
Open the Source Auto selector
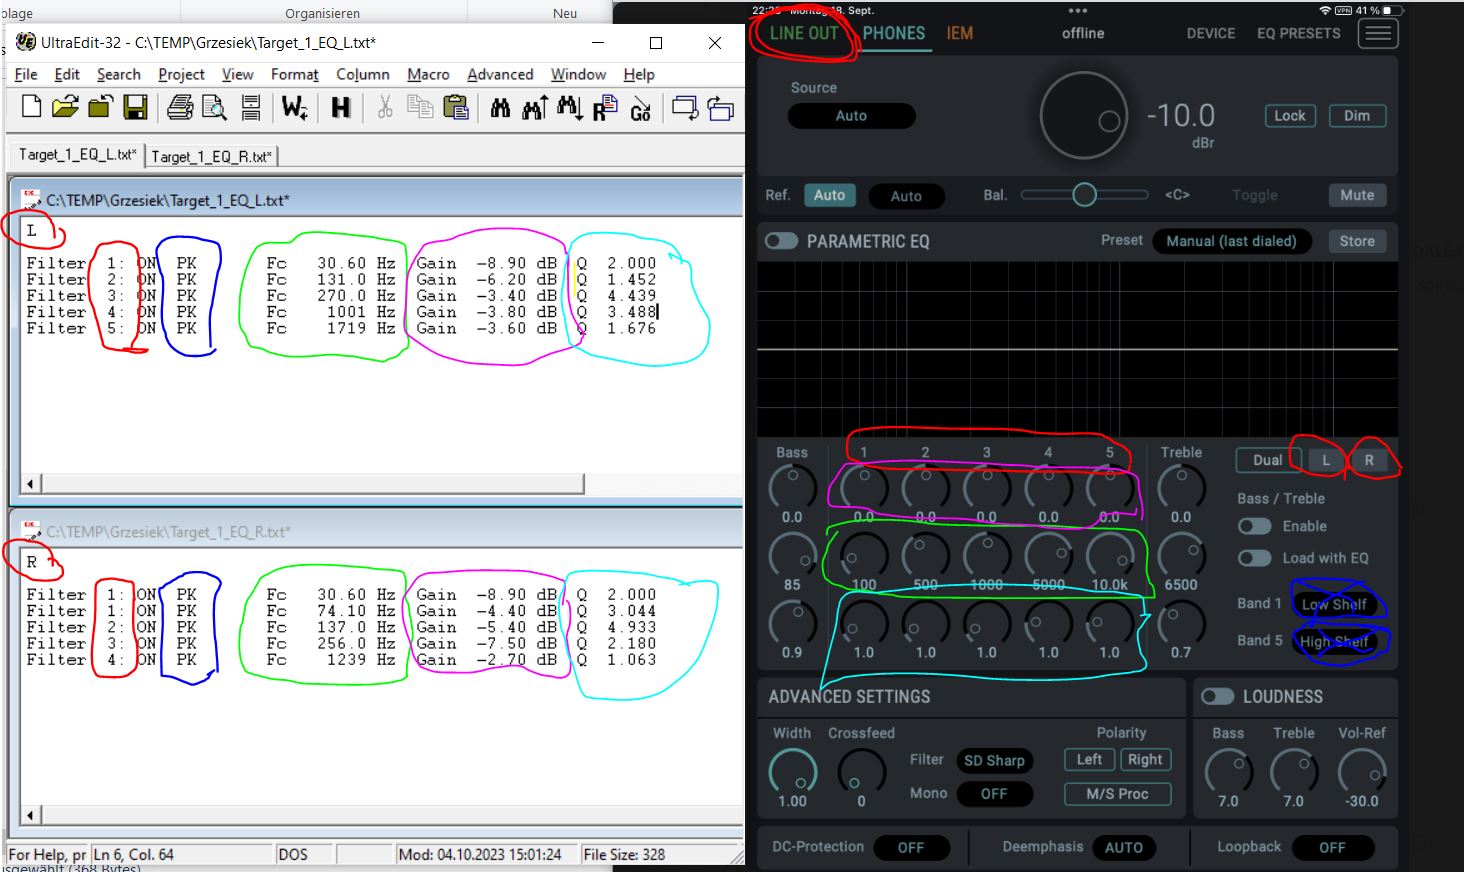(x=851, y=115)
